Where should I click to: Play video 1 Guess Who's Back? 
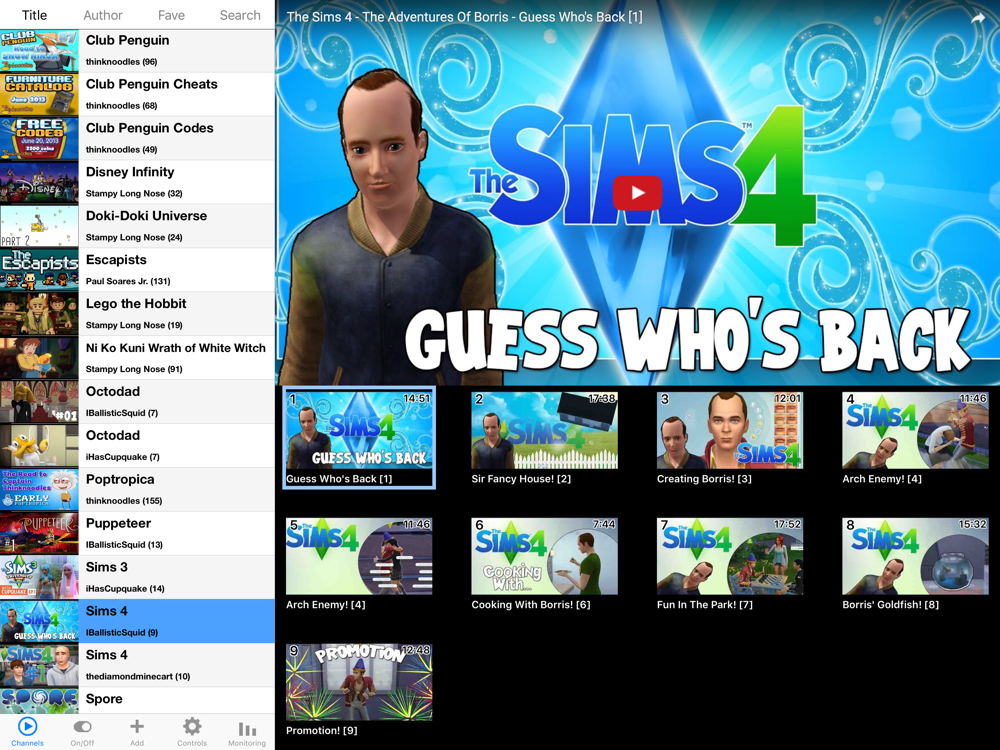point(359,438)
